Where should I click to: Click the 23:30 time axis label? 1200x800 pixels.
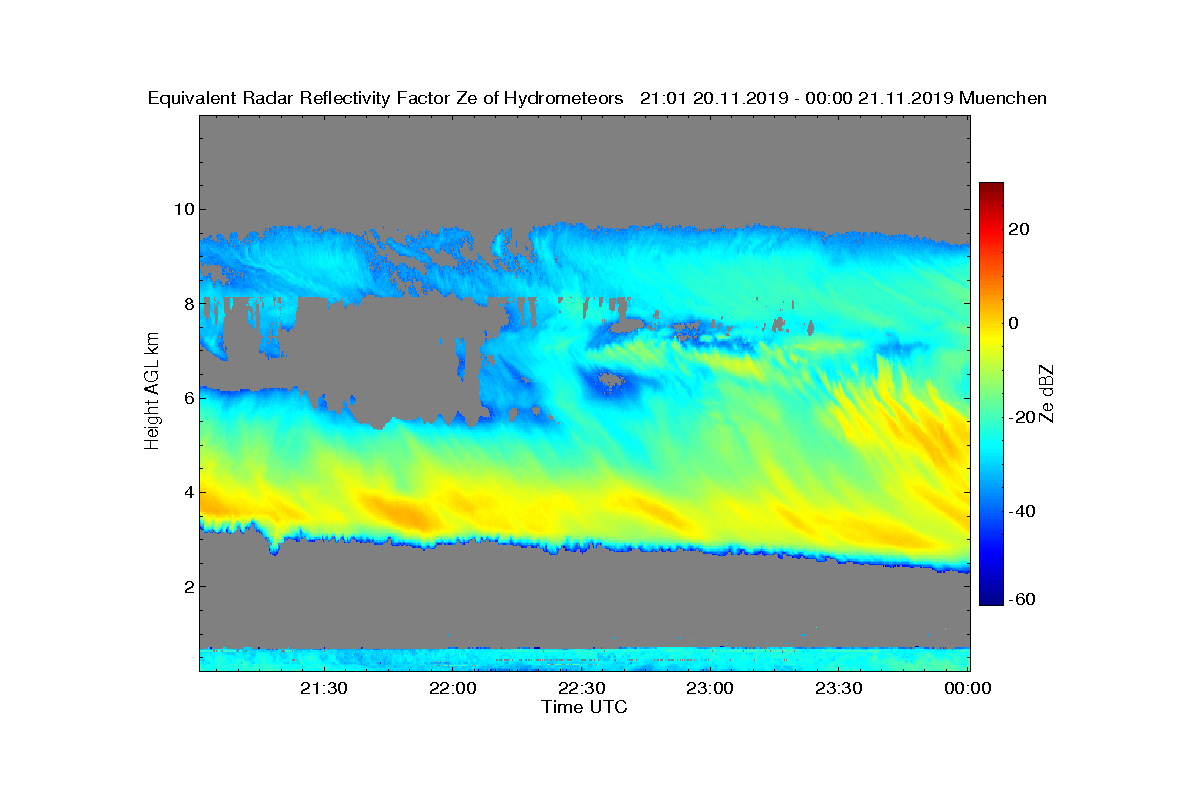click(x=840, y=688)
